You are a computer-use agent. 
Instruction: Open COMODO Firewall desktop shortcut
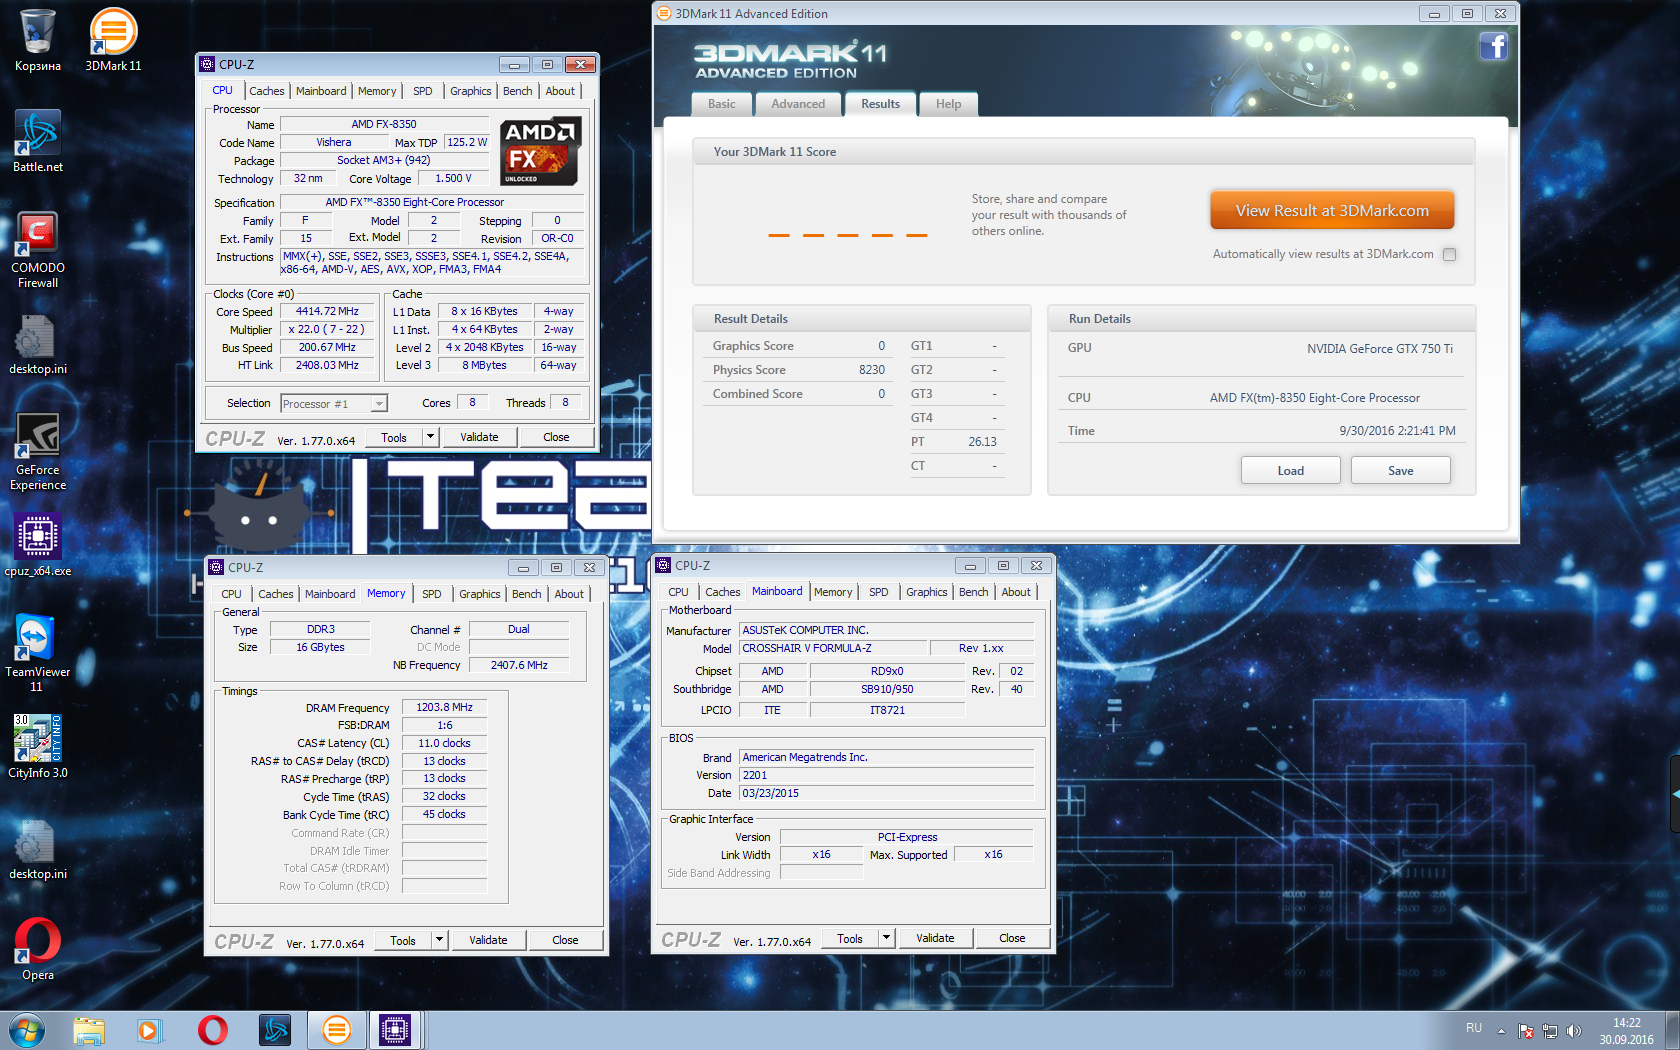click(x=38, y=250)
